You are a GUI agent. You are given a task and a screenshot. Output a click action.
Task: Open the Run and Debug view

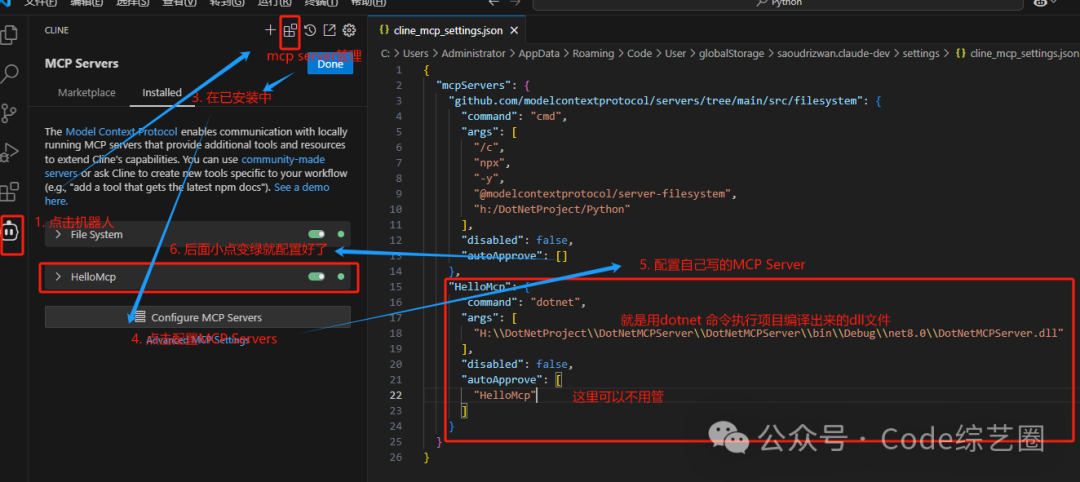tap(10, 151)
